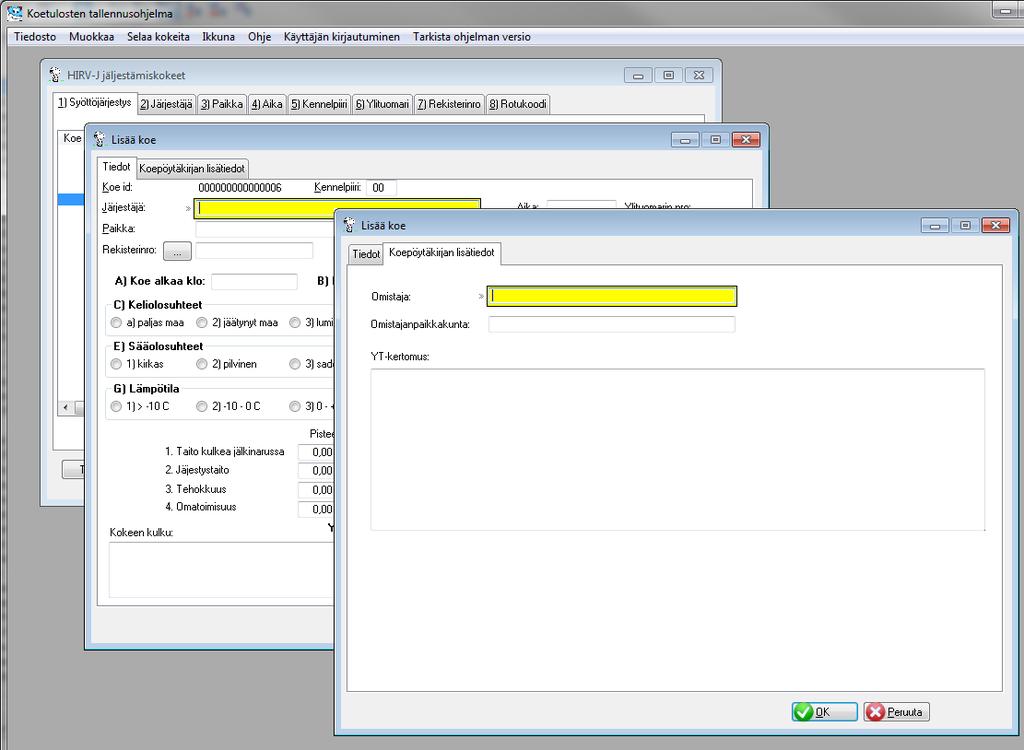Screen dimensions: 1024x750
Task: Click points field for Taito kulkea jälkinarussa
Action: tap(316, 452)
